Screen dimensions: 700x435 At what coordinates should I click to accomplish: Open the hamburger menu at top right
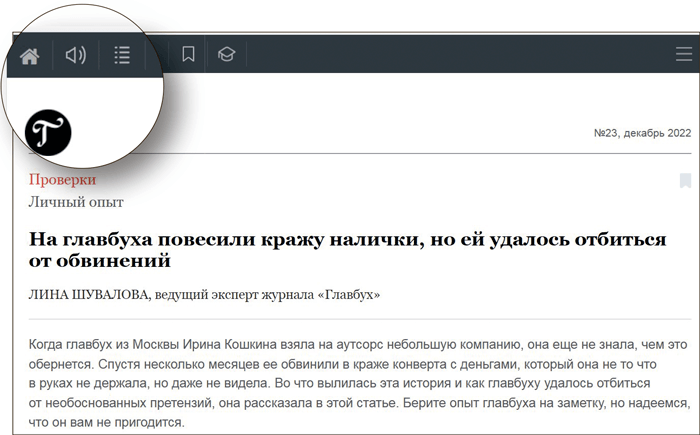(x=683, y=55)
